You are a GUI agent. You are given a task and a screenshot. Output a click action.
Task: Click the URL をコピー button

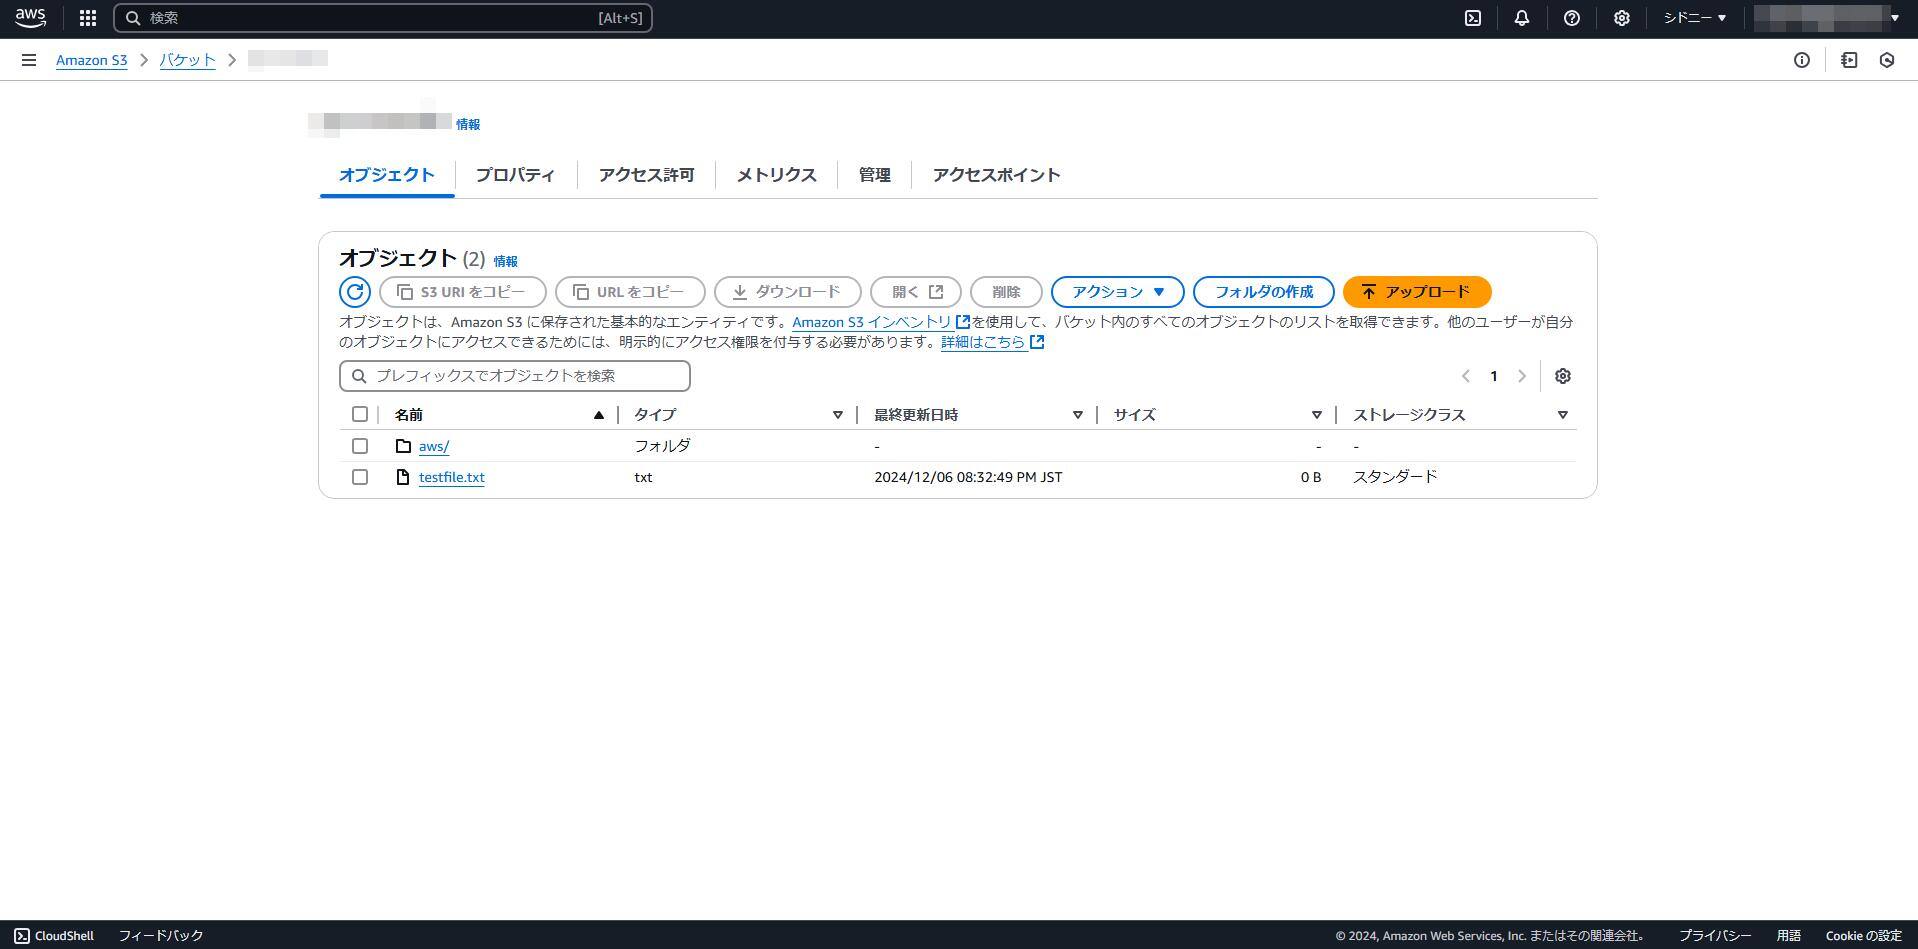[x=630, y=292]
